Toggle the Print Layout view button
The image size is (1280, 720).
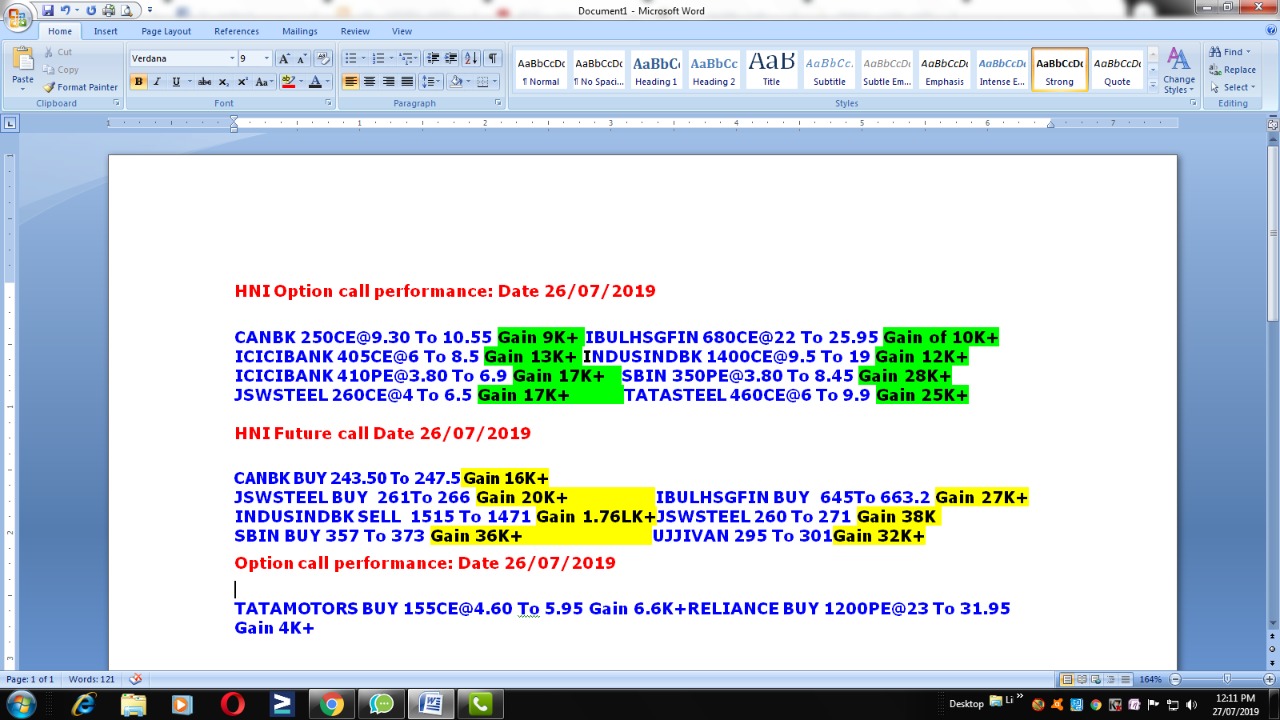1067,680
